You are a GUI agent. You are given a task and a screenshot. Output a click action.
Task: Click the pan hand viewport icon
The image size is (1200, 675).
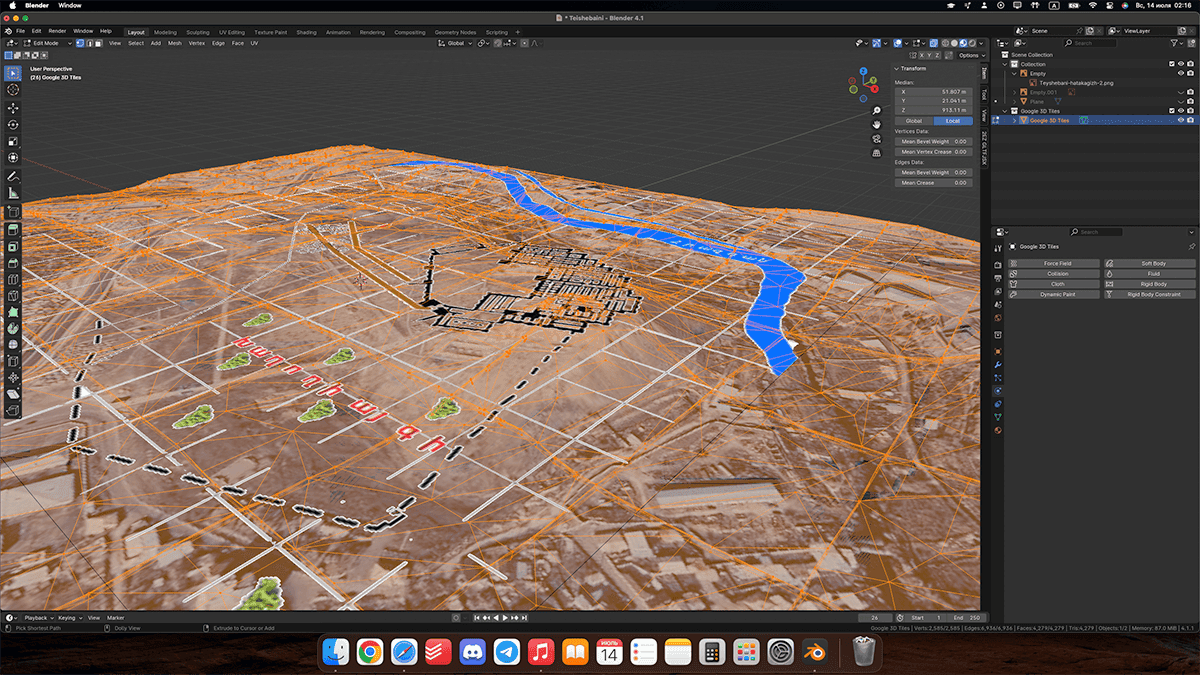[x=876, y=124]
